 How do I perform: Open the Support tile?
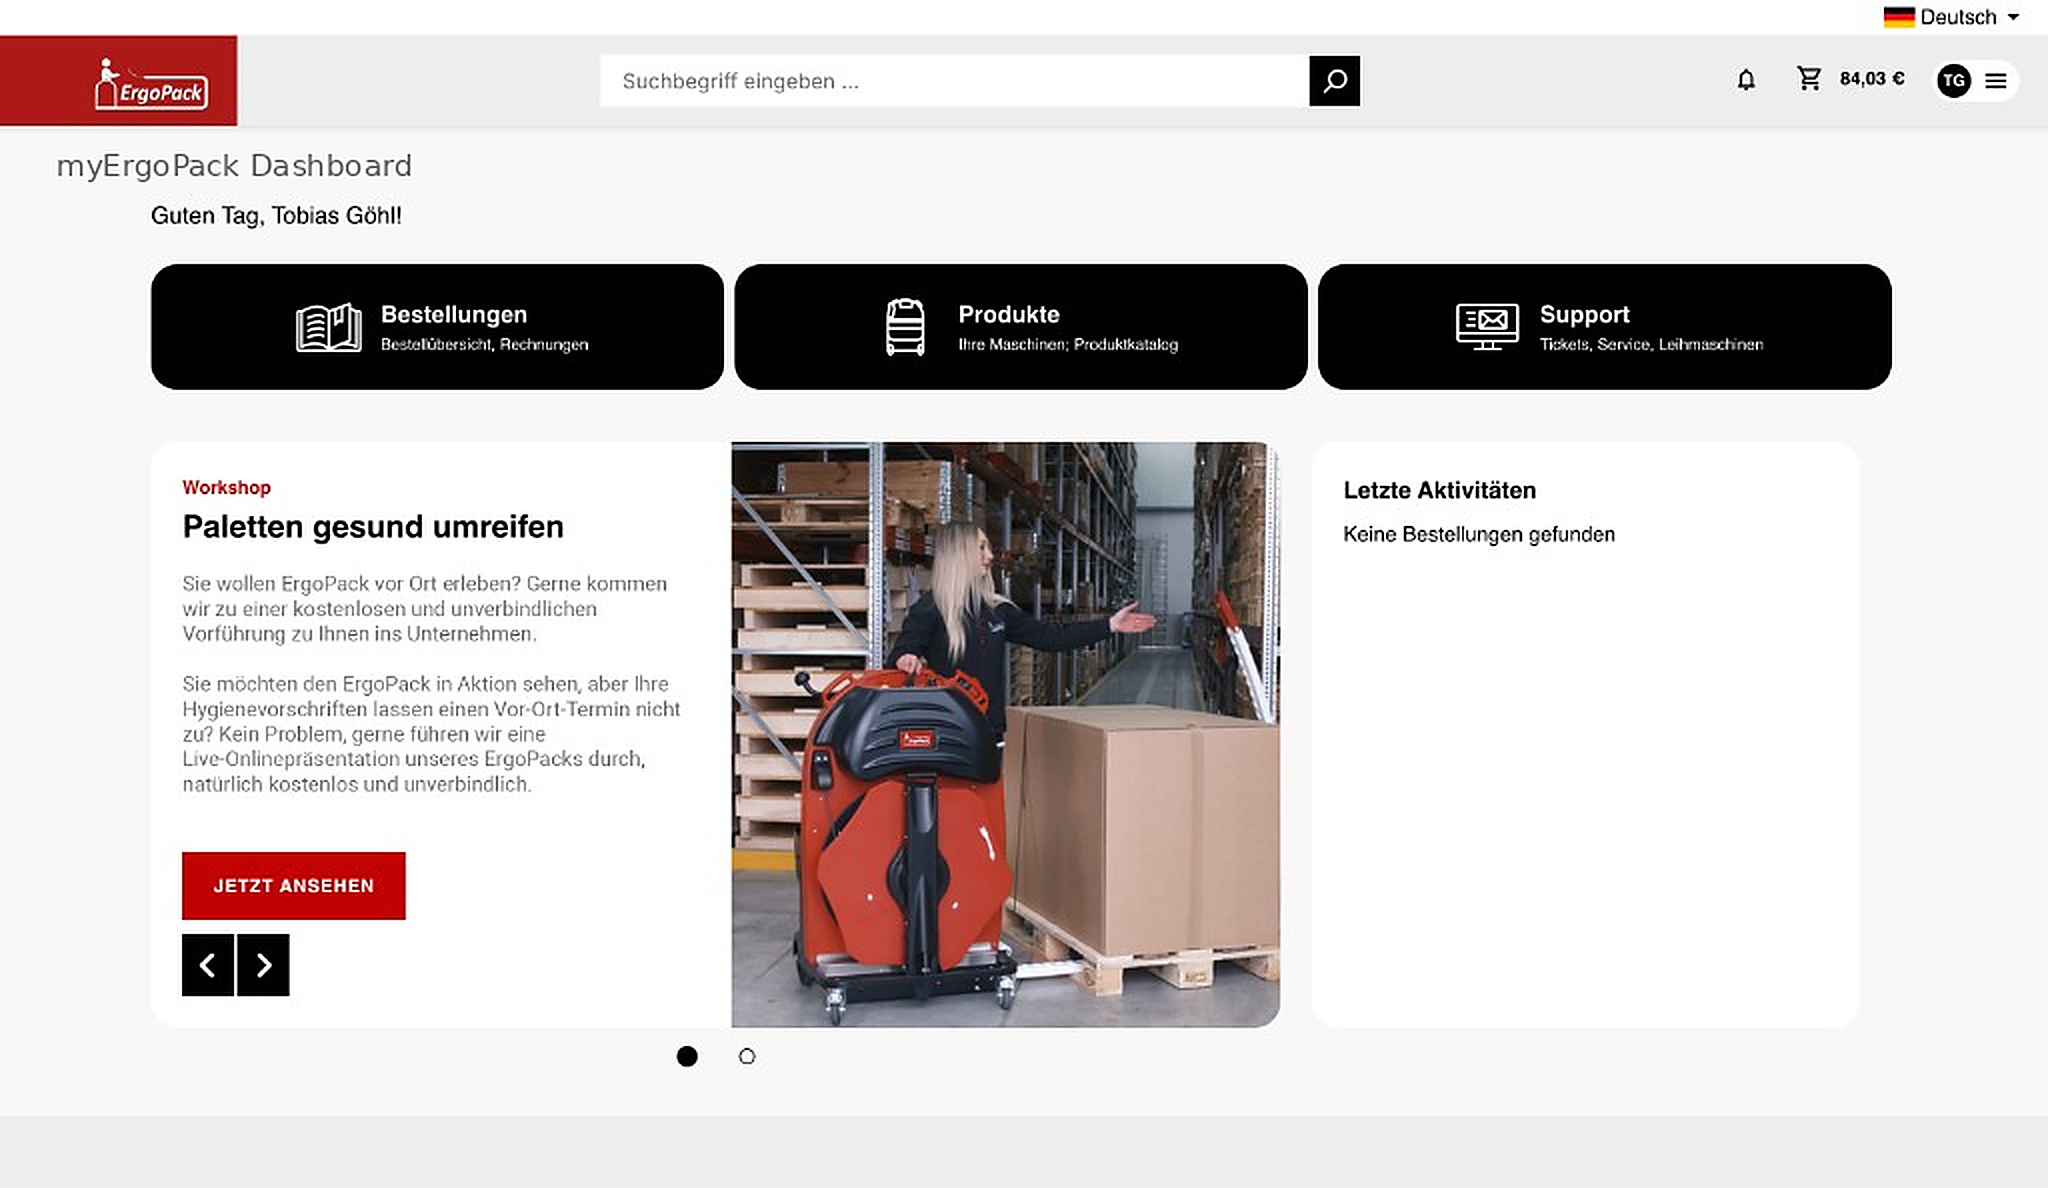point(1605,327)
